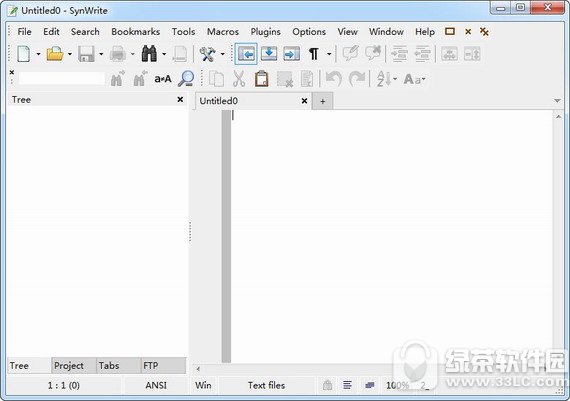
Task: Click the Undo arrow icon
Action: pyautogui.click(x=334, y=79)
